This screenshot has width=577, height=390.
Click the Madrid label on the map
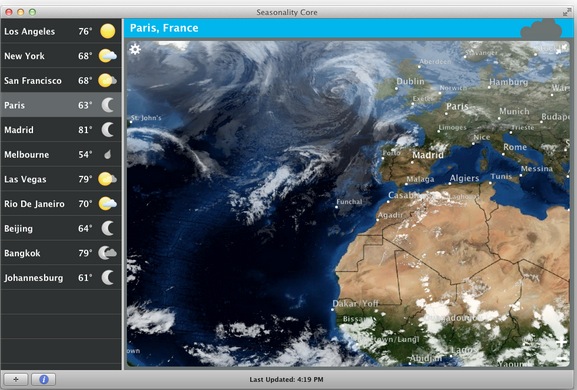click(x=428, y=155)
